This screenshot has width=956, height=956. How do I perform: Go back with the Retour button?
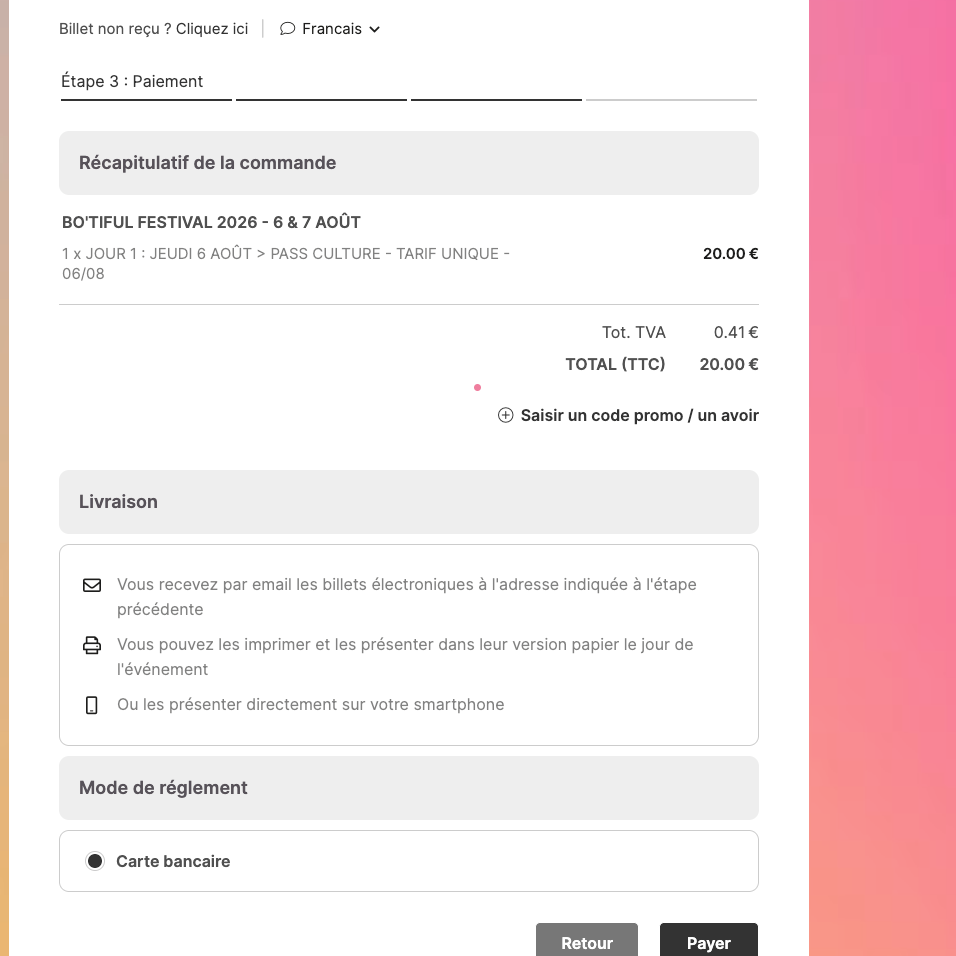click(587, 942)
